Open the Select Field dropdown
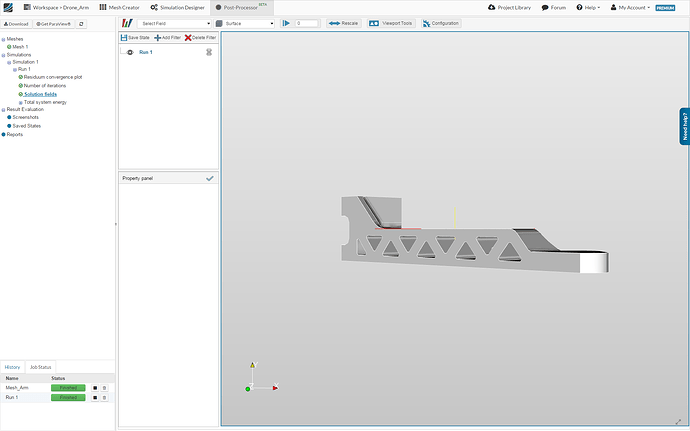This screenshot has height=431, width=690. tap(175, 22)
